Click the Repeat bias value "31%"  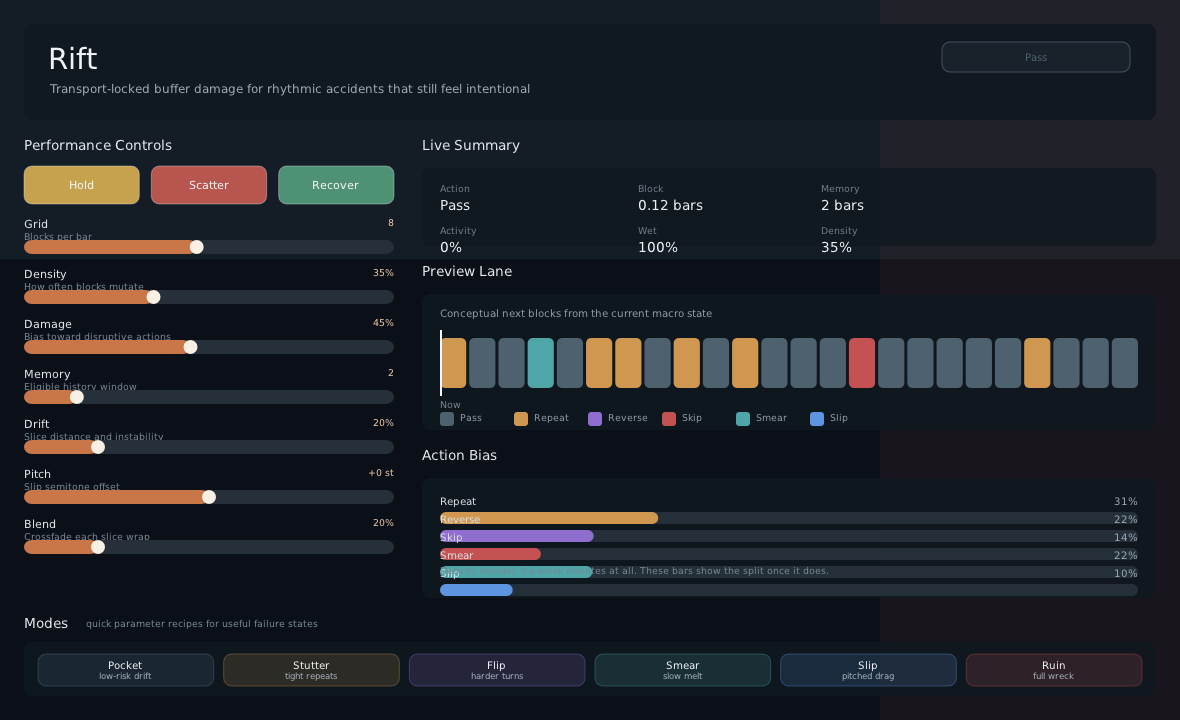pyautogui.click(x=1126, y=501)
